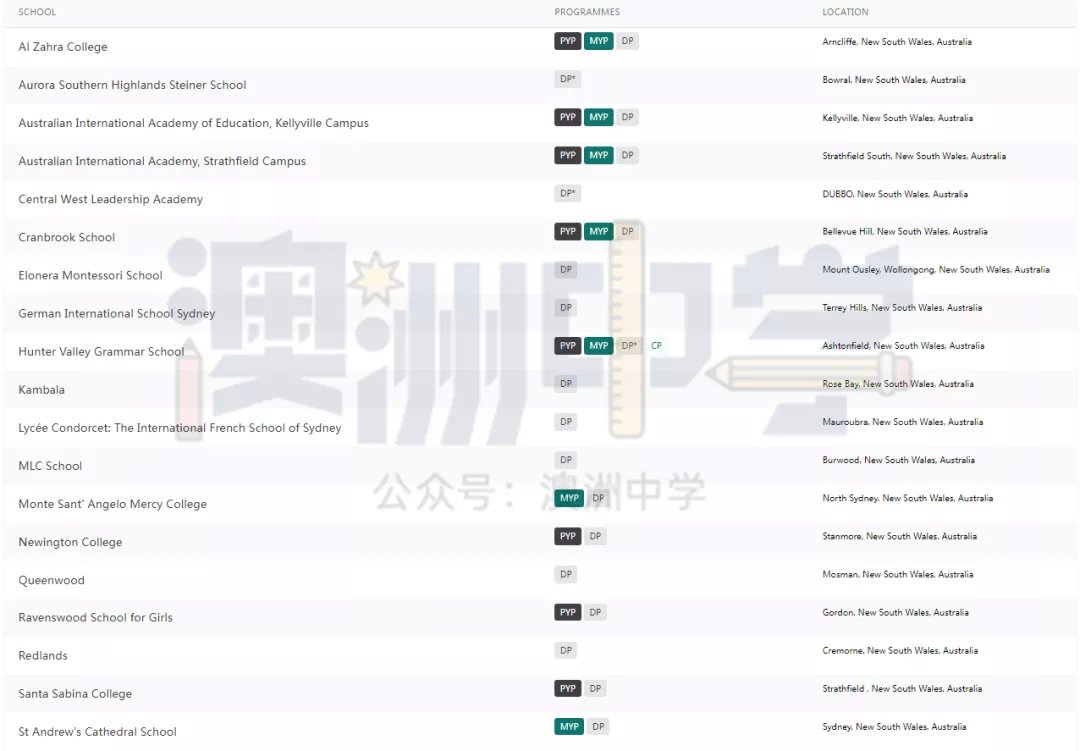This screenshot has width=1080, height=751.
Task: Click MYP badge for Hunter Valley Grammar
Action: coord(599,346)
